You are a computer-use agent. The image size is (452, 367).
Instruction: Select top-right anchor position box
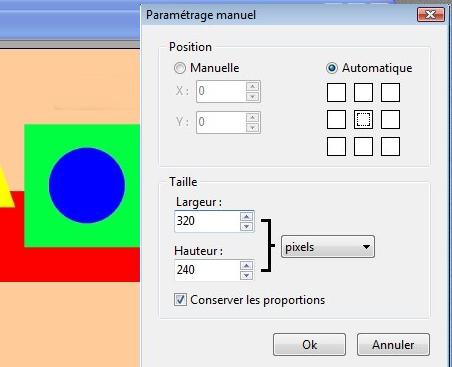(390, 92)
